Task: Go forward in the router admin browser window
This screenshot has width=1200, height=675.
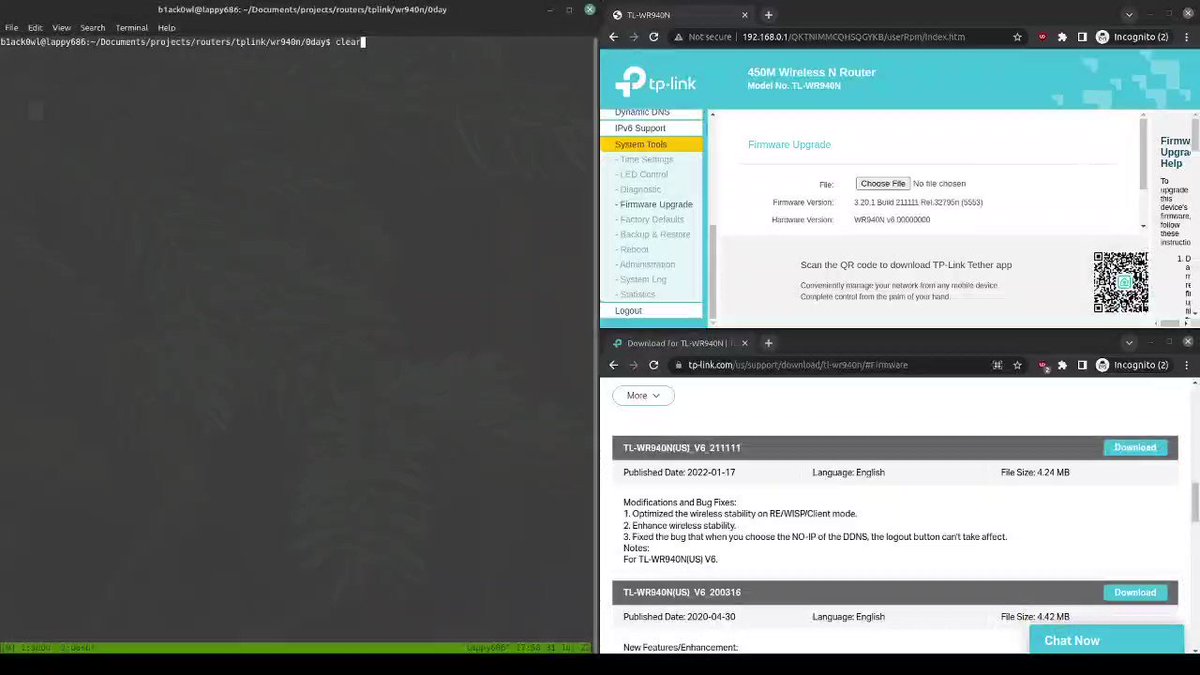Action: [634, 37]
